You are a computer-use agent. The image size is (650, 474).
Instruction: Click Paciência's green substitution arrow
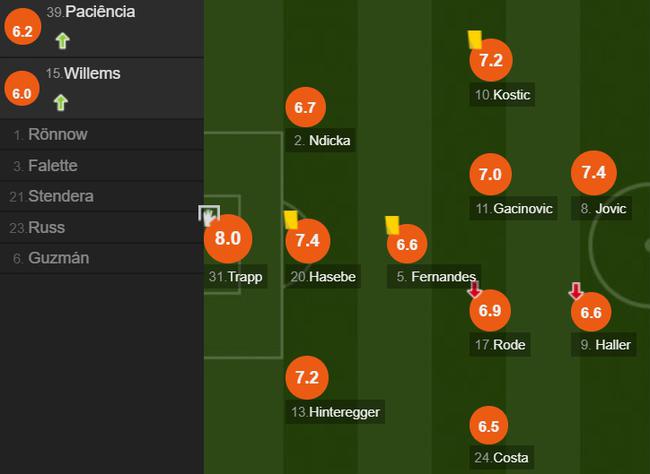[63, 41]
